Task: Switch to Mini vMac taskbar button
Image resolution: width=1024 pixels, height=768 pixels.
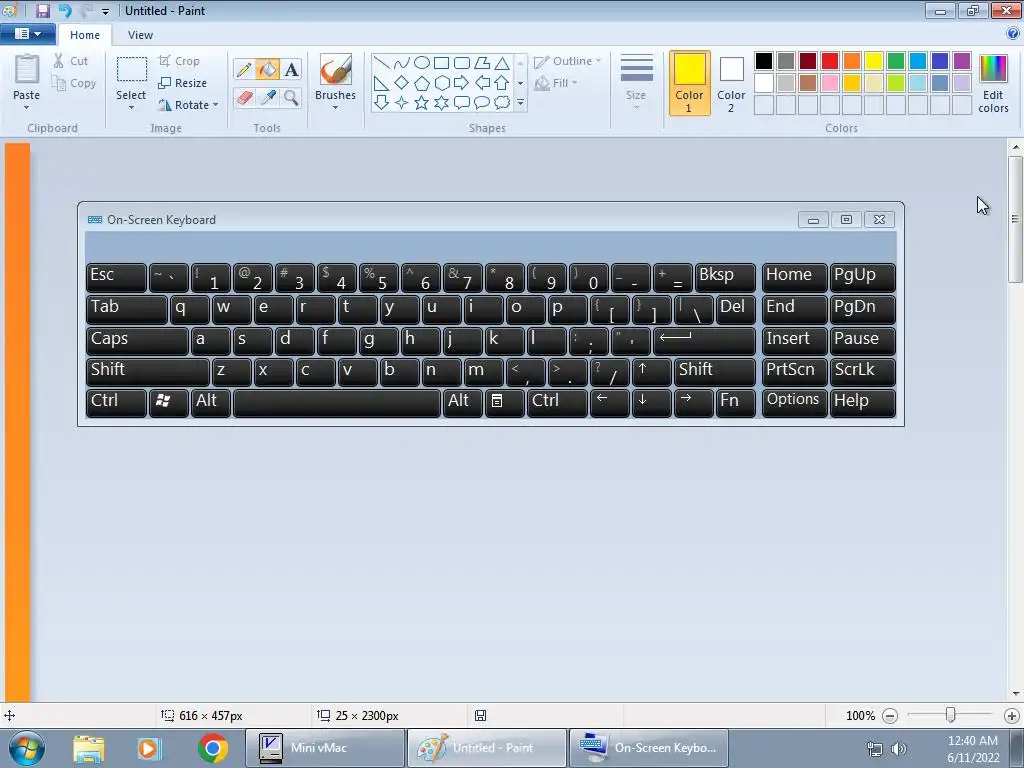Action: point(325,748)
